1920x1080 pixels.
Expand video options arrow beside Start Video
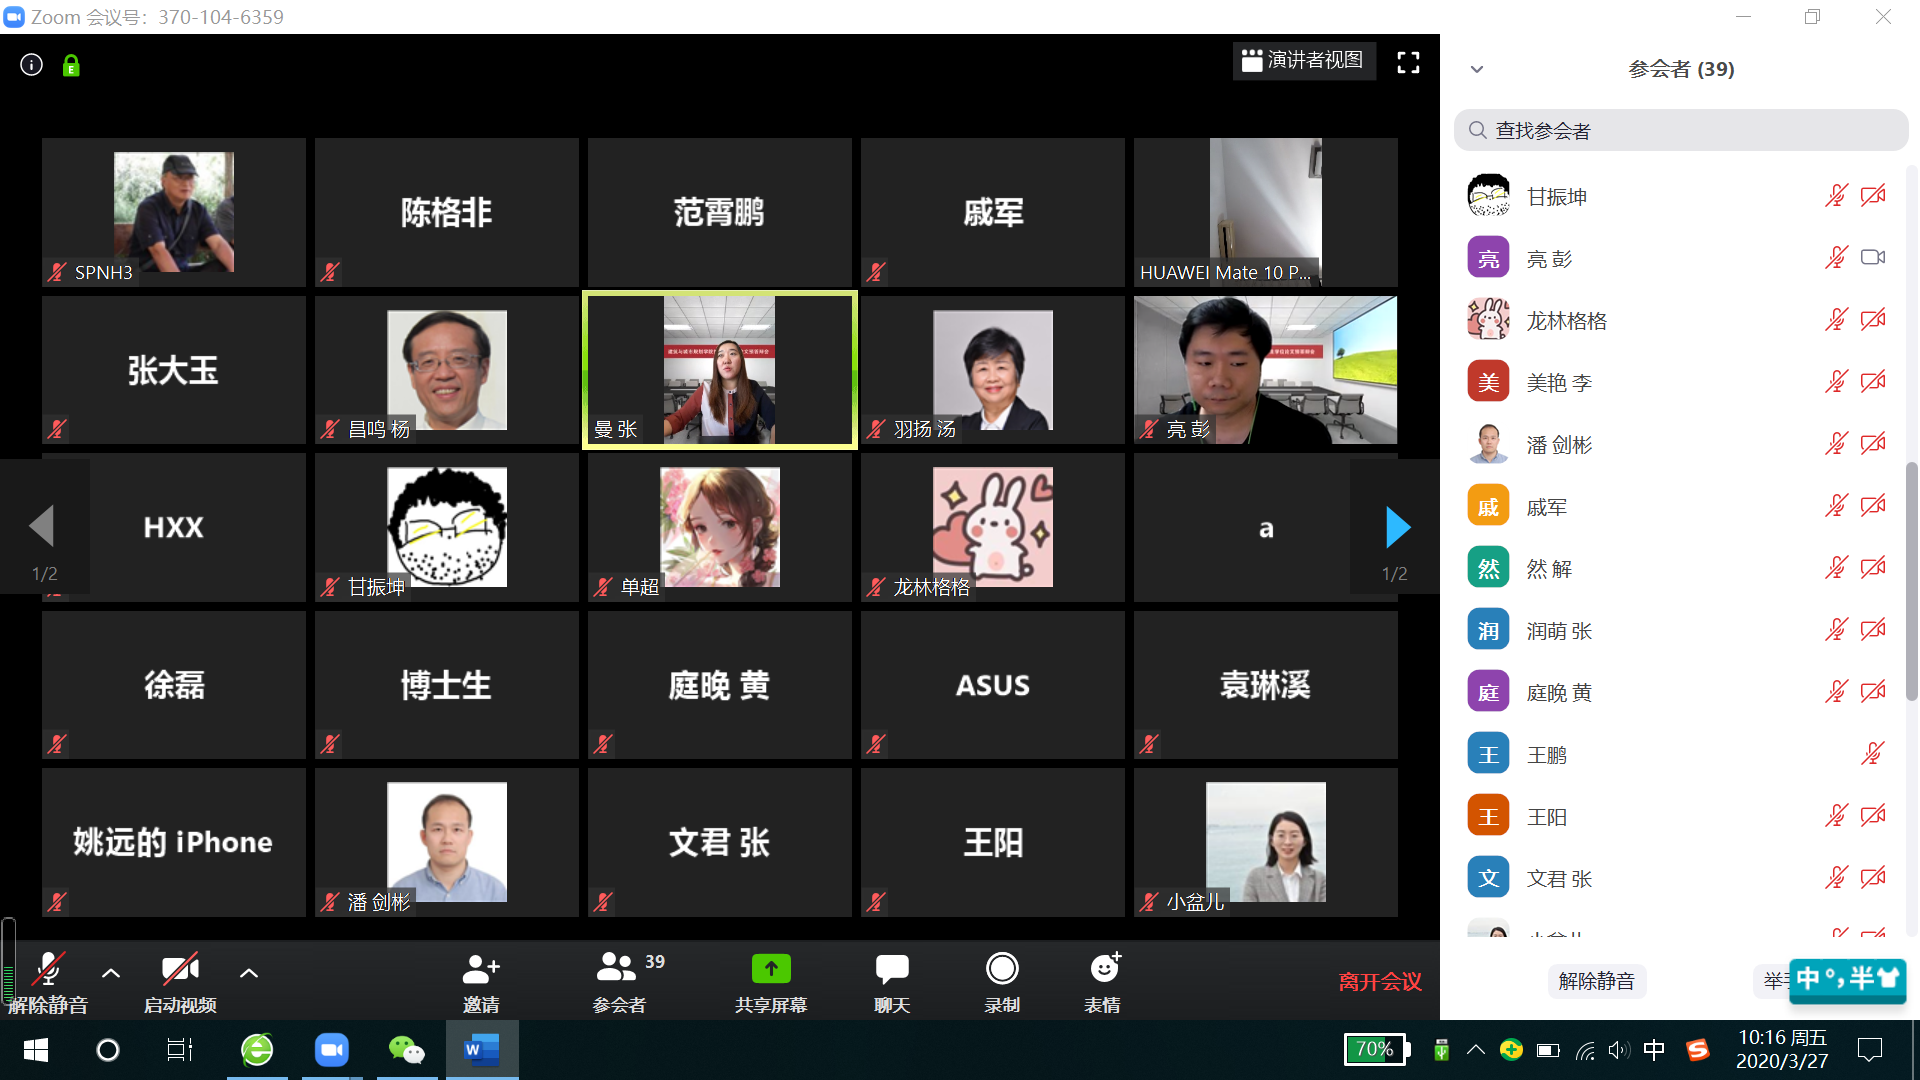(249, 973)
